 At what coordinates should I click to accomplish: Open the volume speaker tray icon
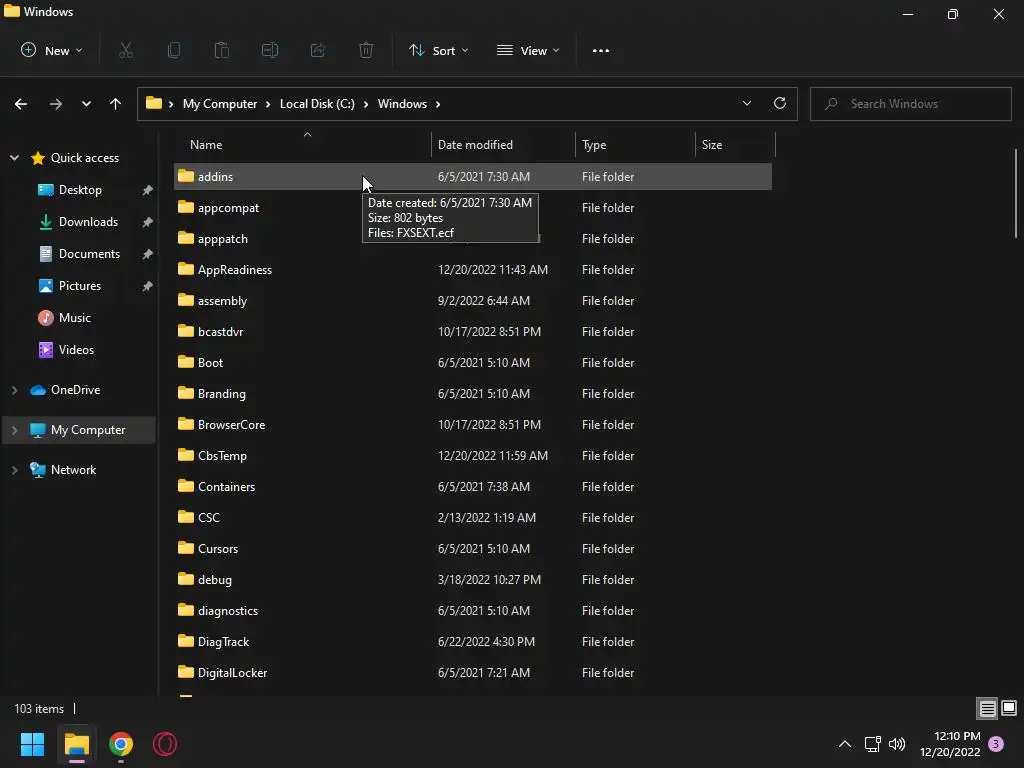pyautogui.click(x=897, y=744)
